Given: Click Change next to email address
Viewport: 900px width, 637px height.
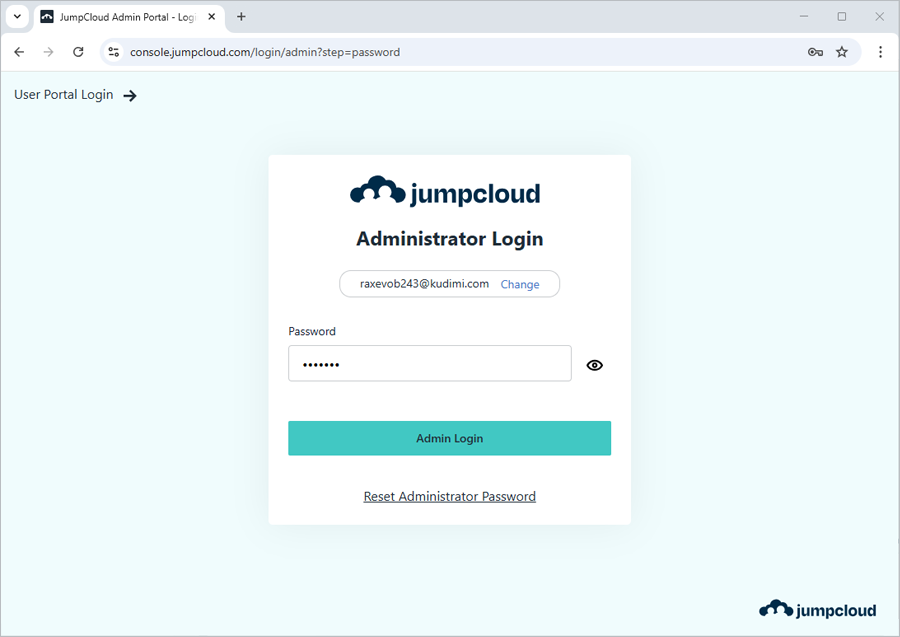Looking at the screenshot, I should (519, 285).
